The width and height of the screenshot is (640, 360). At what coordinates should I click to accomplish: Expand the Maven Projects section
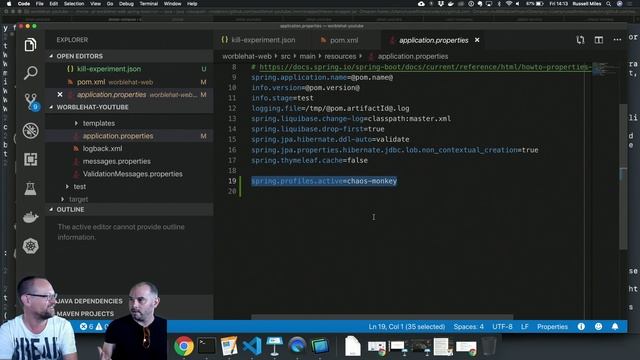coord(85,313)
